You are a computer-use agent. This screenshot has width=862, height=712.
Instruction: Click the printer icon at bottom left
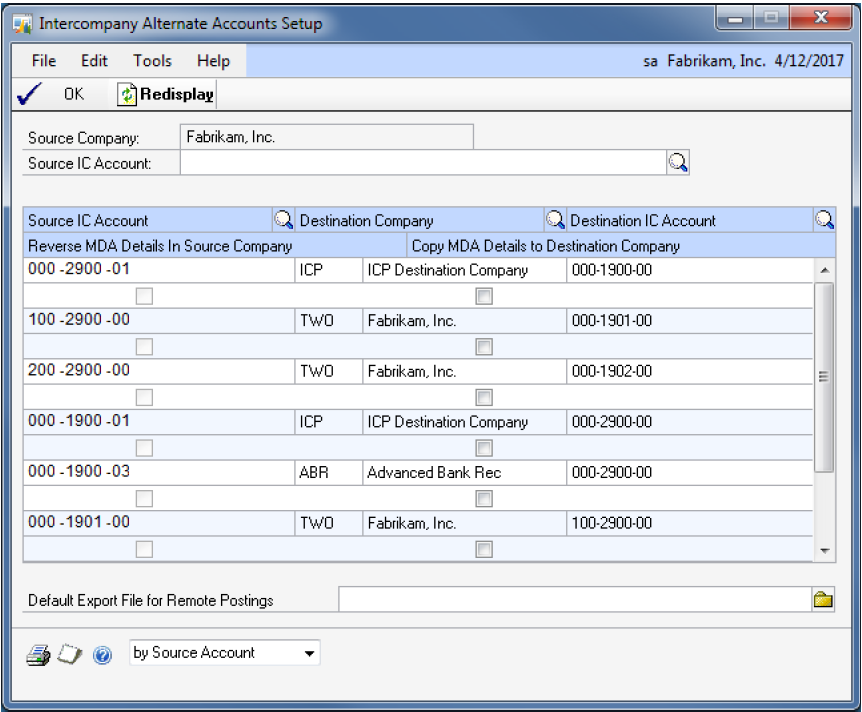click(38, 654)
